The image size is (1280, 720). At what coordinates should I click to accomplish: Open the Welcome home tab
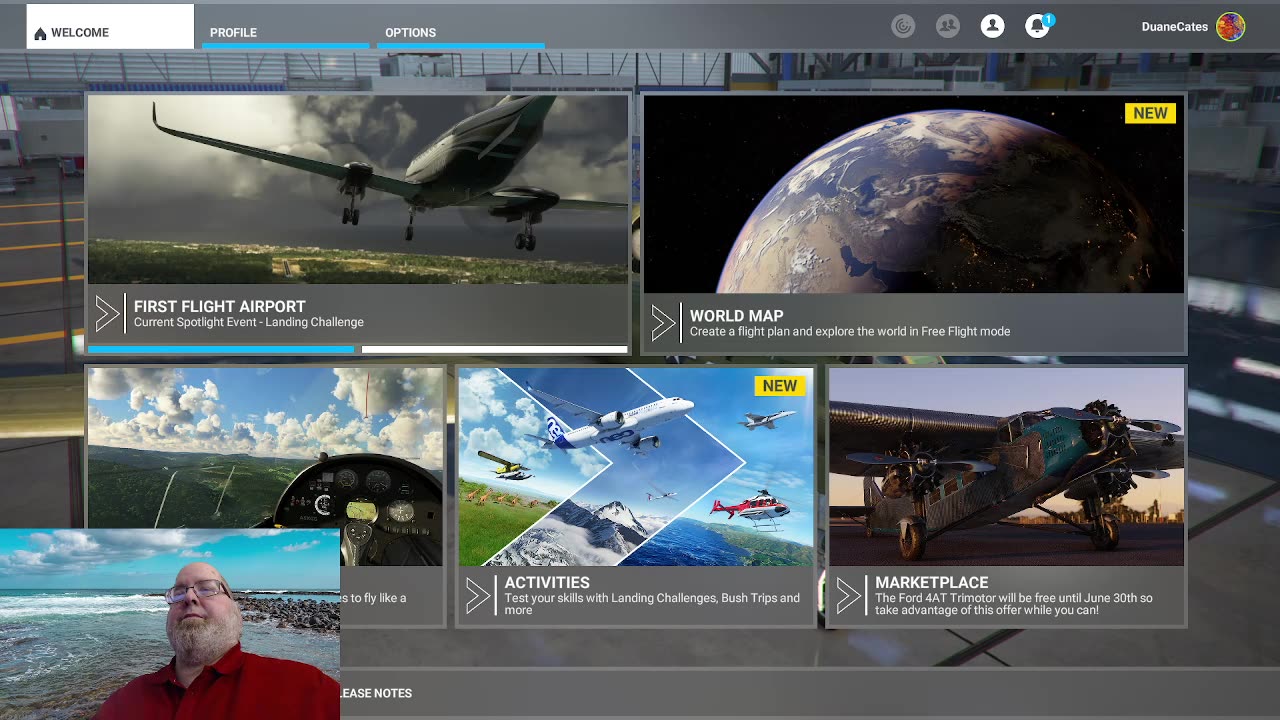coord(110,27)
